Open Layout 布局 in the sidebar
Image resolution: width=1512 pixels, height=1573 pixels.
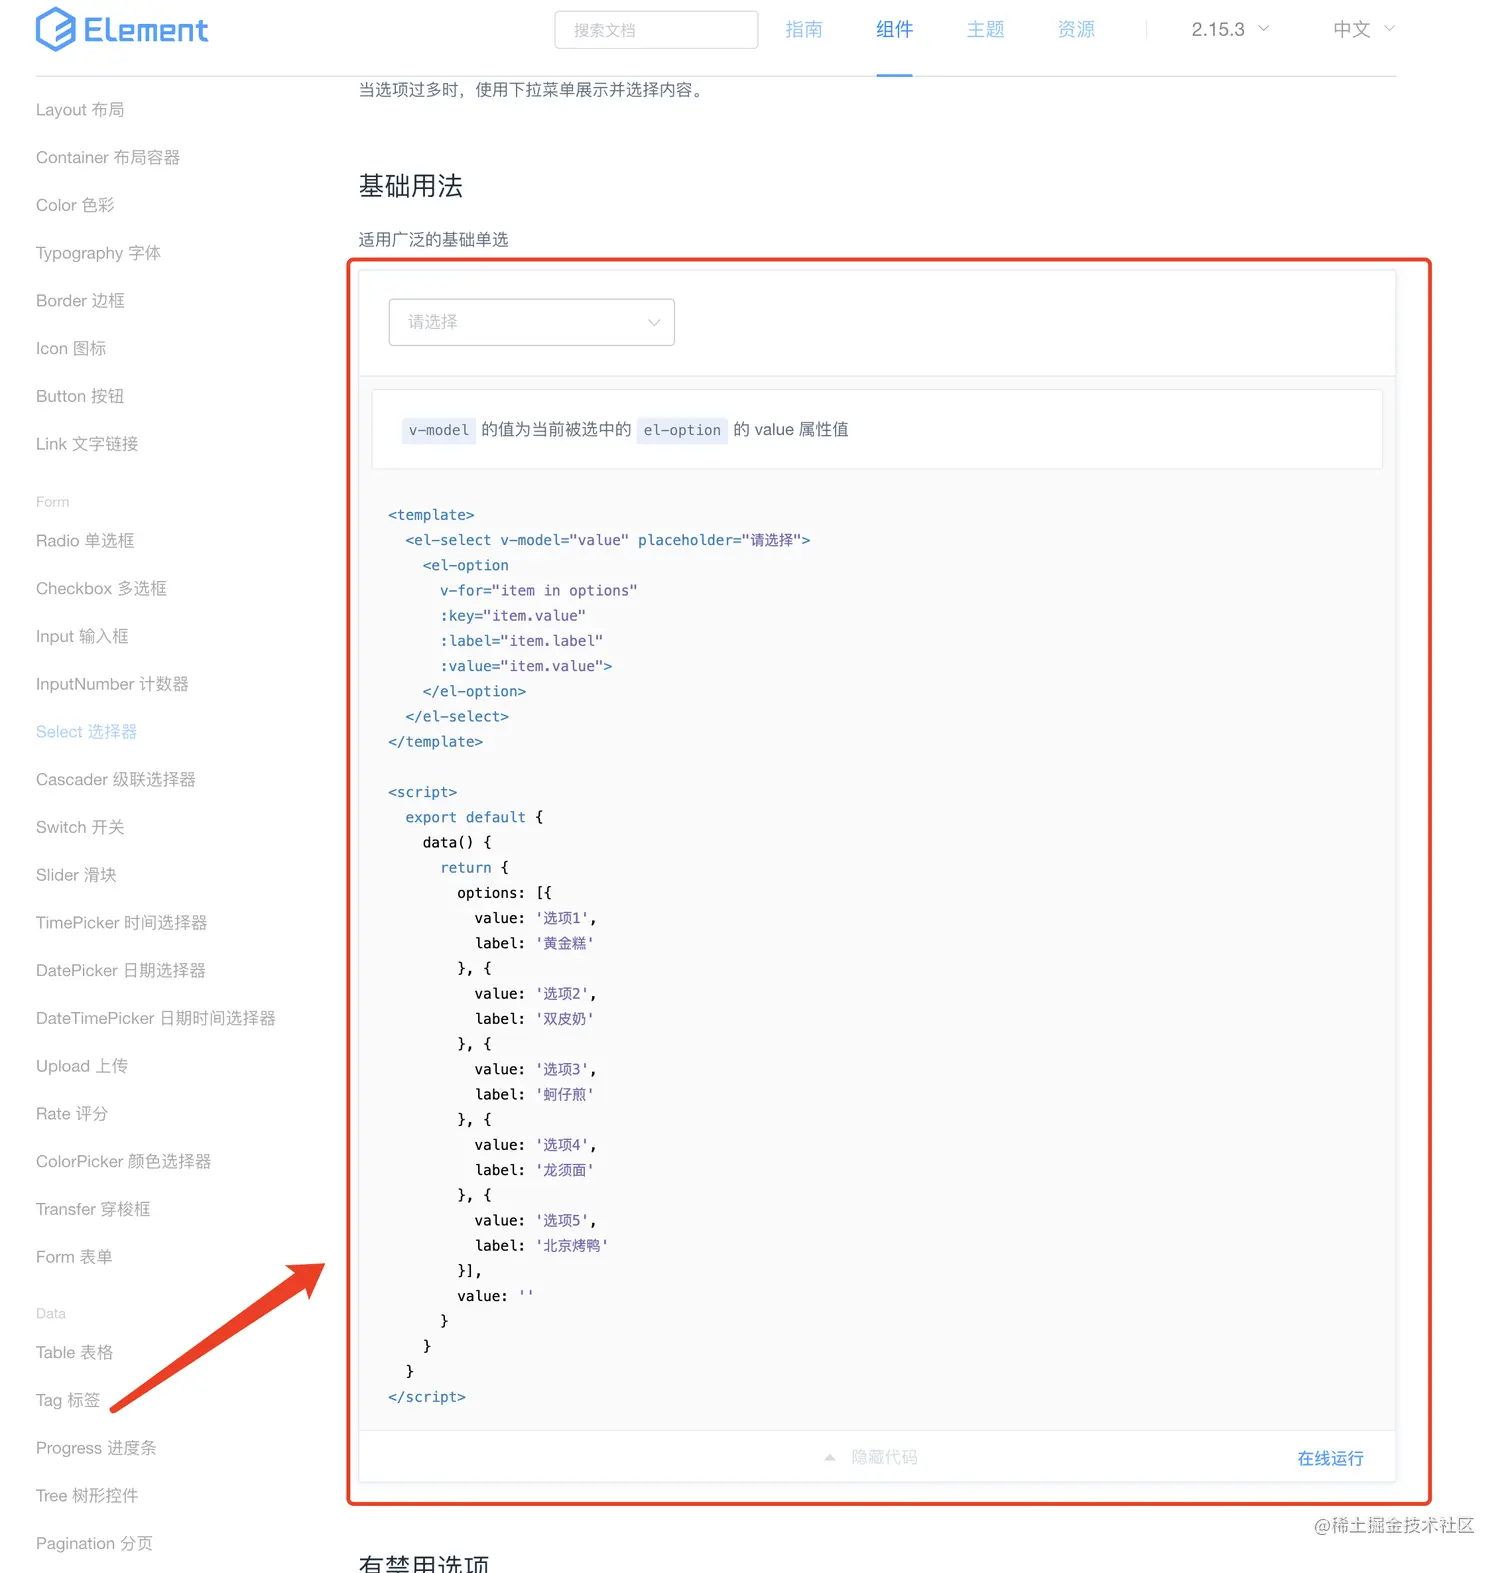pyautogui.click(x=80, y=110)
